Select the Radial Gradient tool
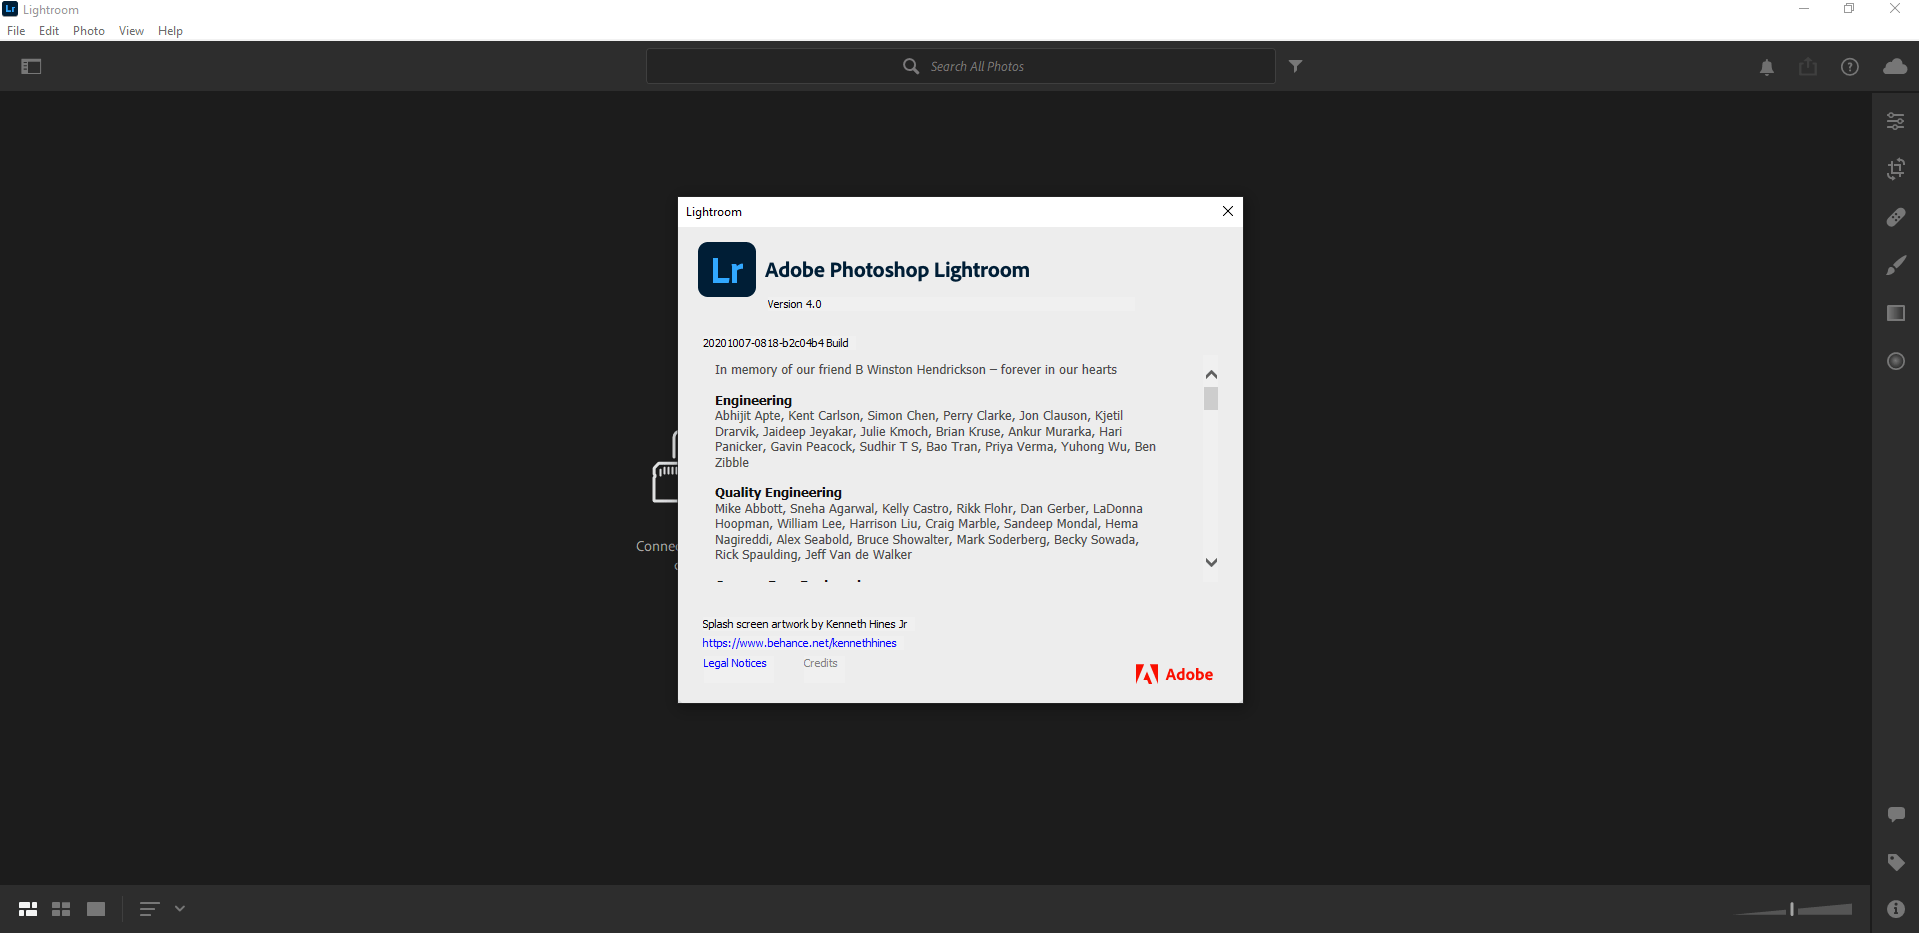Image resolution: width=1919 pixels, height=933 pixels. (1895, 361)
